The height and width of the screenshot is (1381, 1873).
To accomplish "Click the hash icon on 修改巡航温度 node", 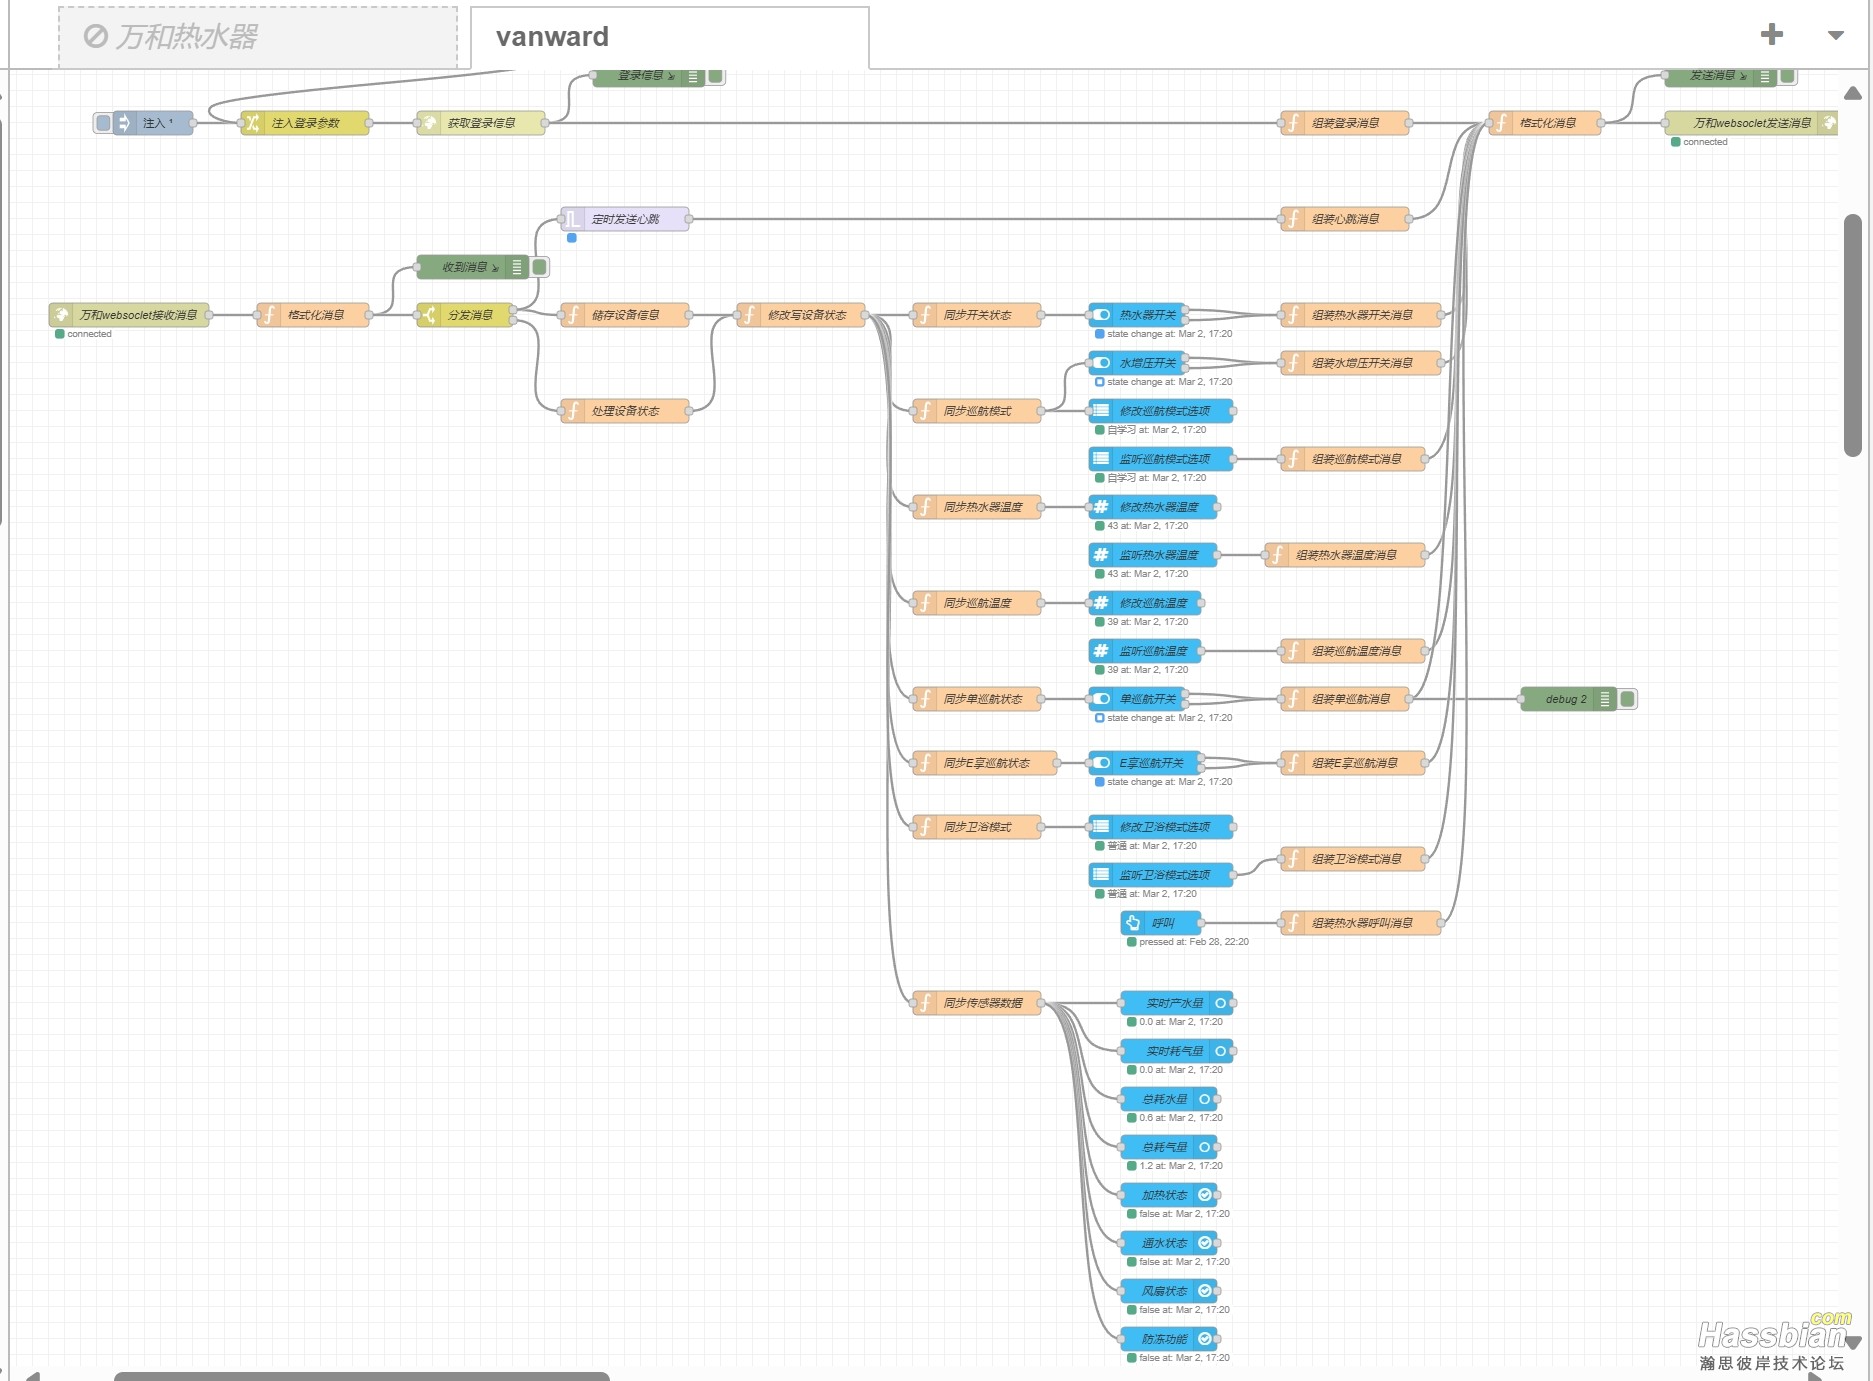I will click(x=1101, y=603).
